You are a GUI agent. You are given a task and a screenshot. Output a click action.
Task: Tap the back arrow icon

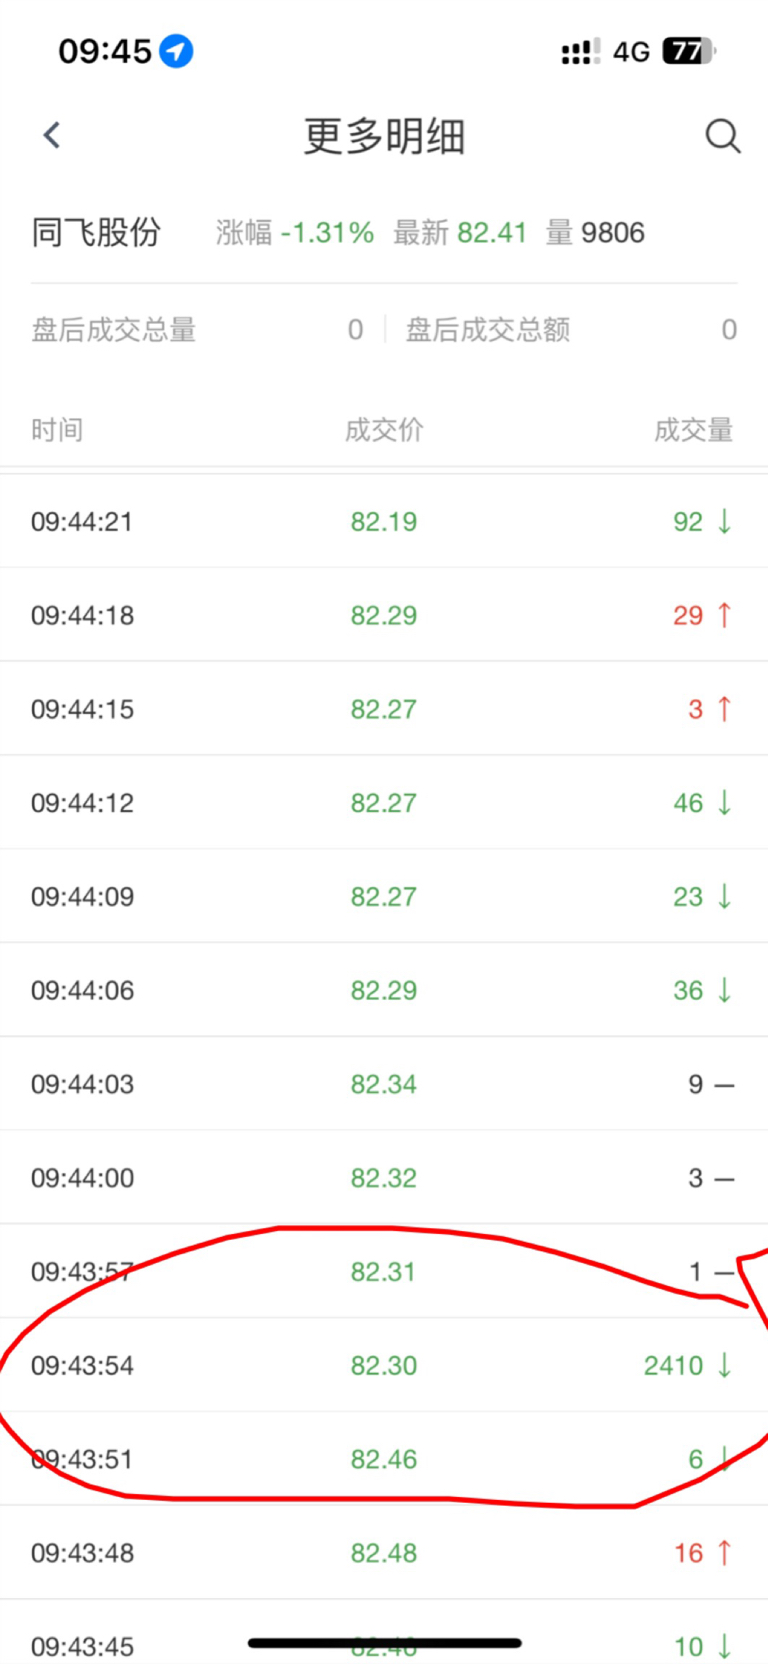tap(52, 135)
